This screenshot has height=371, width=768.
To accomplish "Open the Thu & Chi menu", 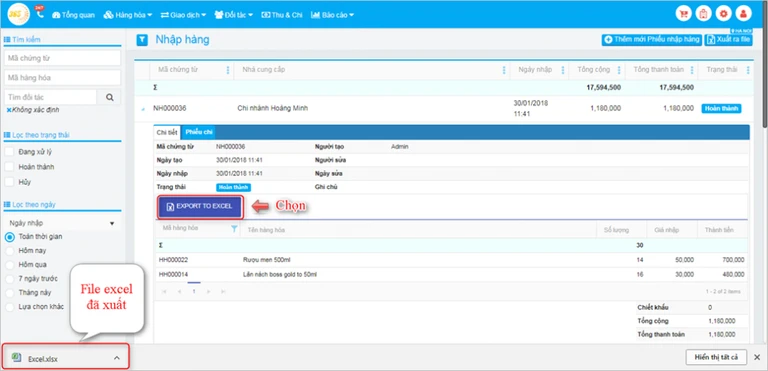I will pos(282,15).
